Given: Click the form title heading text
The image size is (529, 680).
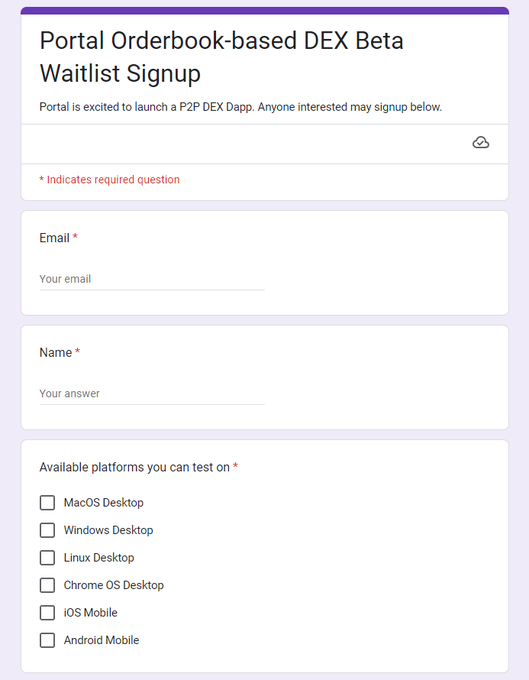Looking at the screenshot, I should (x=222, y=57).
